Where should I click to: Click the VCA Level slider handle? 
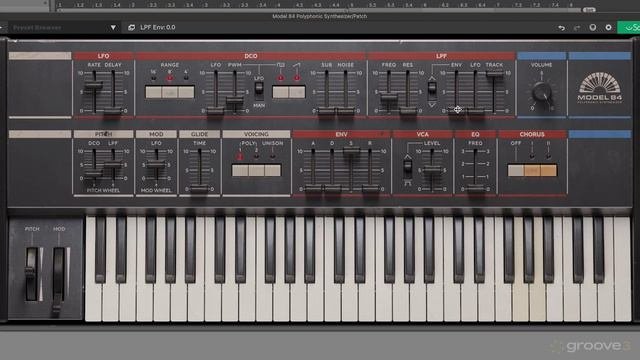click(432, 170)
